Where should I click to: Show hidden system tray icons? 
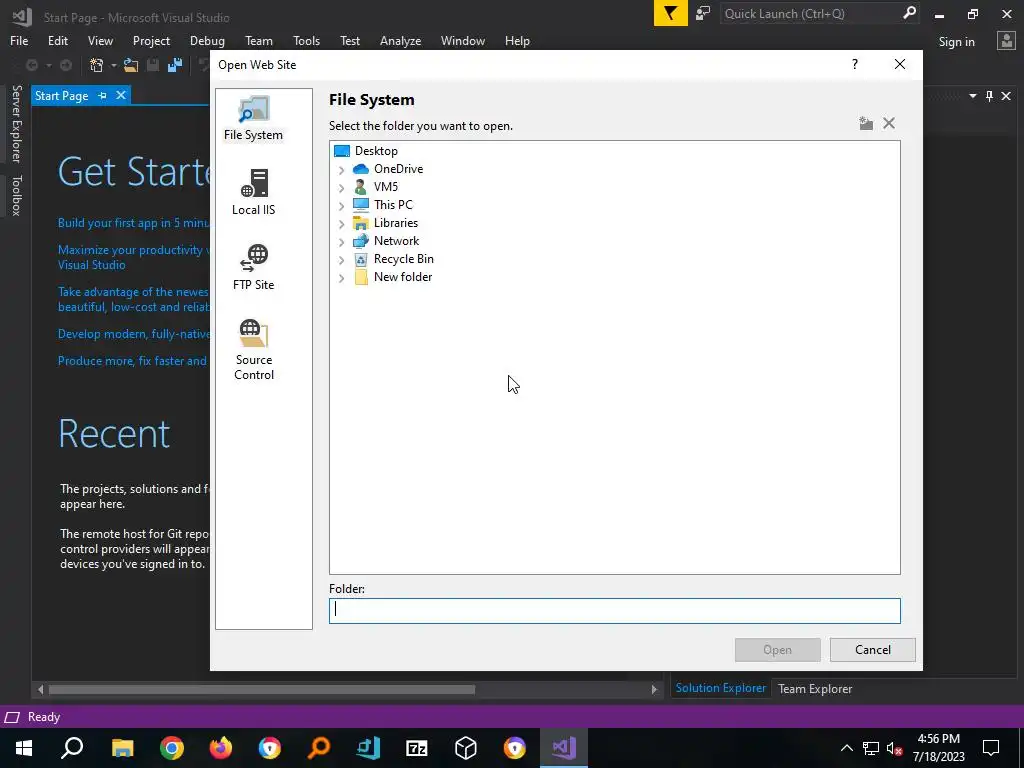pyautogui.click(x=846, y=748)
